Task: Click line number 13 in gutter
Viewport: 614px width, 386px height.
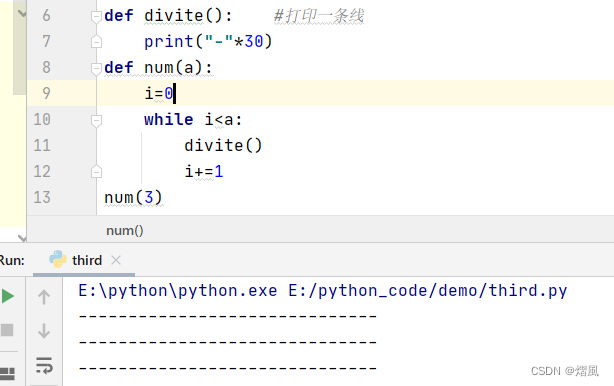Action: tap(42, 197)
